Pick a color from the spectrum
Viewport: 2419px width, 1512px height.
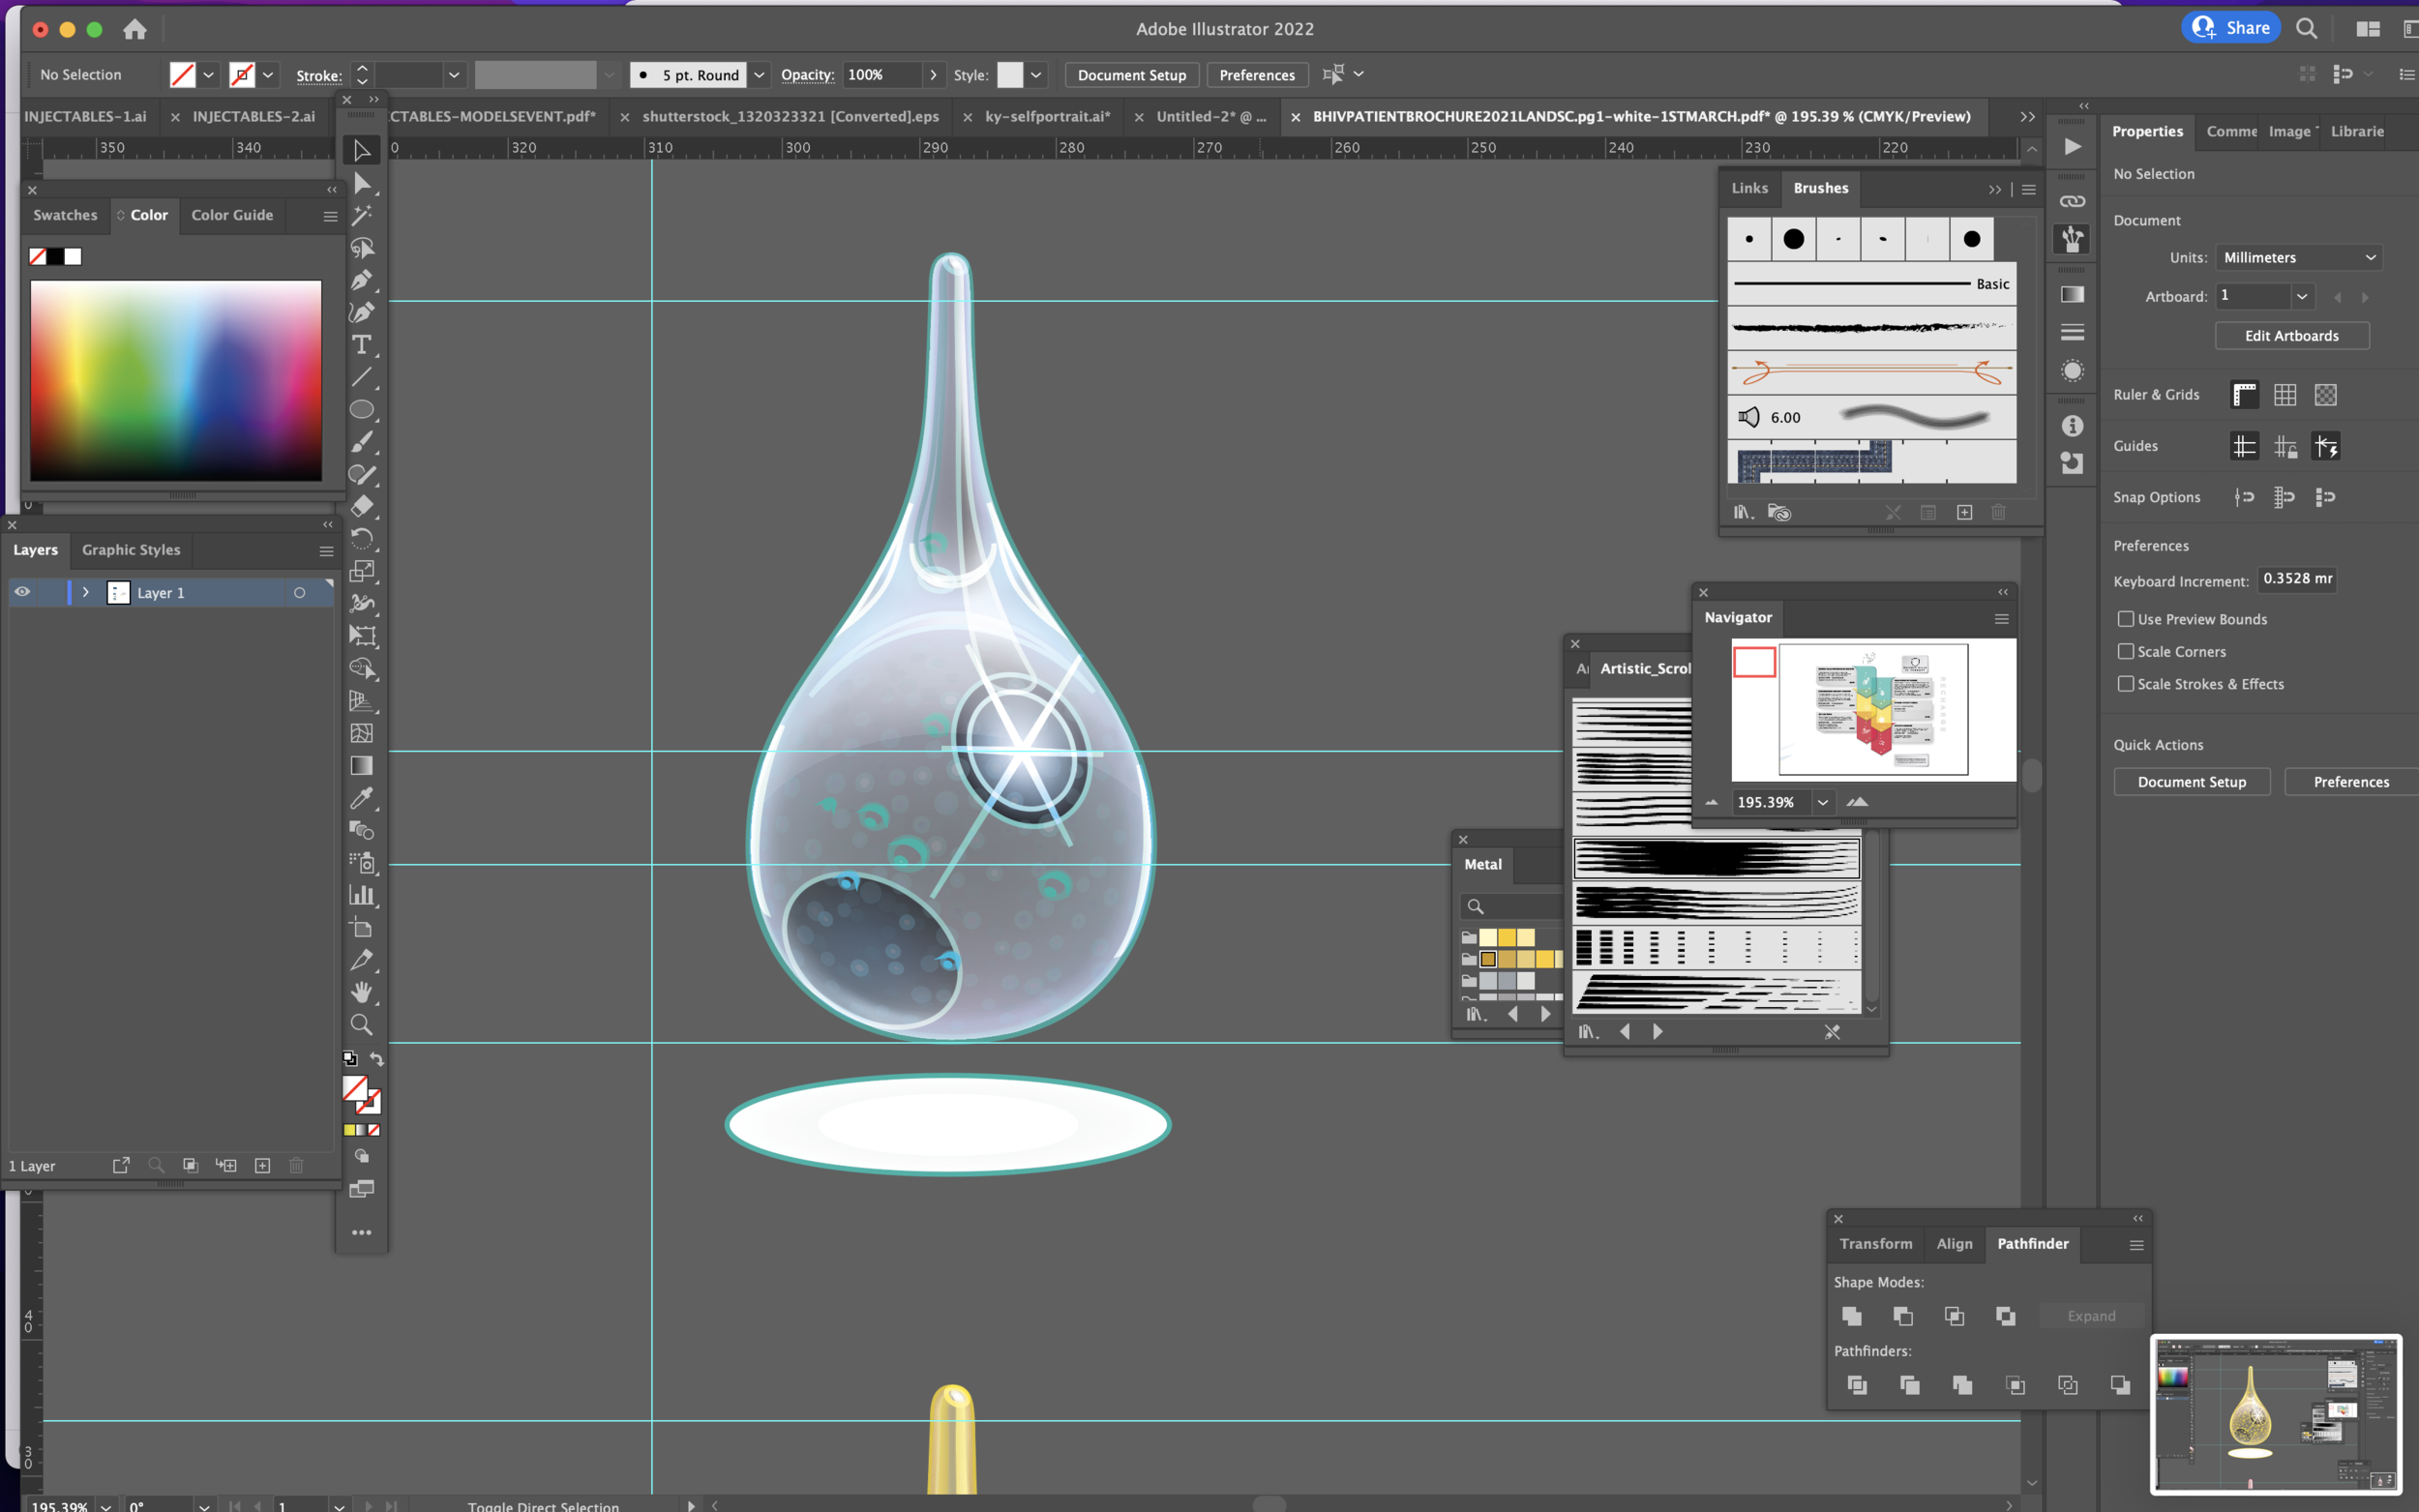(176, 381)
